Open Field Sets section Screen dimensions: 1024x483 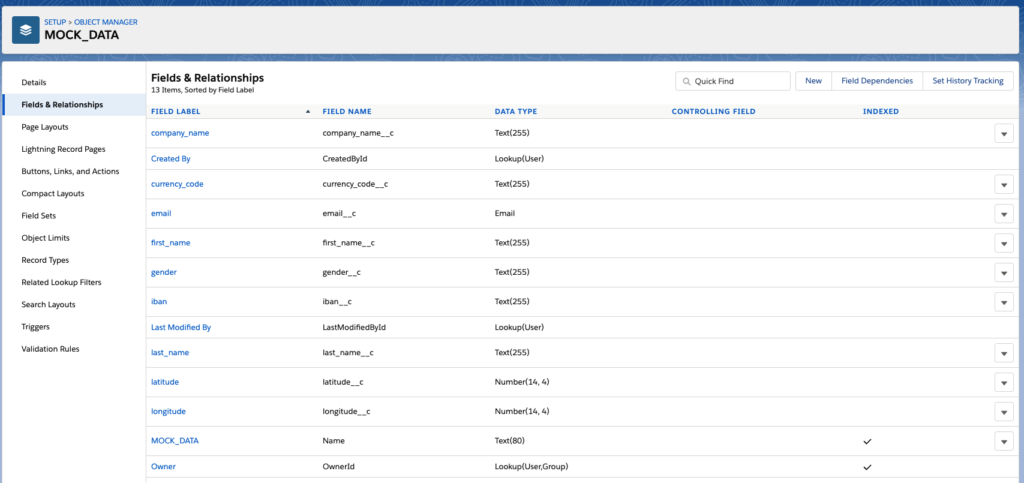pos(39,215)
